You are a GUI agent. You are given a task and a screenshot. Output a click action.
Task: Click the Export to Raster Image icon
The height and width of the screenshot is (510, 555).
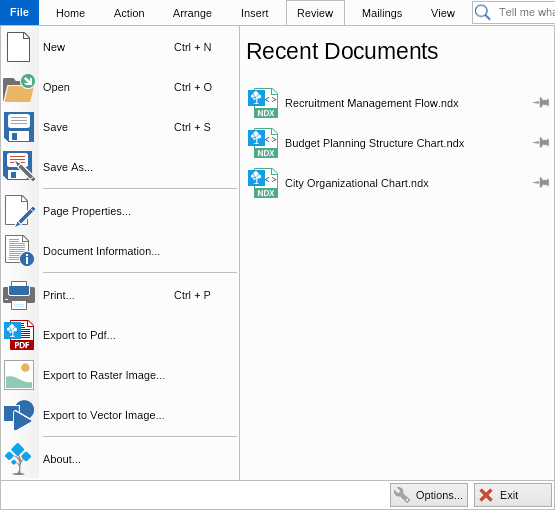click(x=19, y=375)
